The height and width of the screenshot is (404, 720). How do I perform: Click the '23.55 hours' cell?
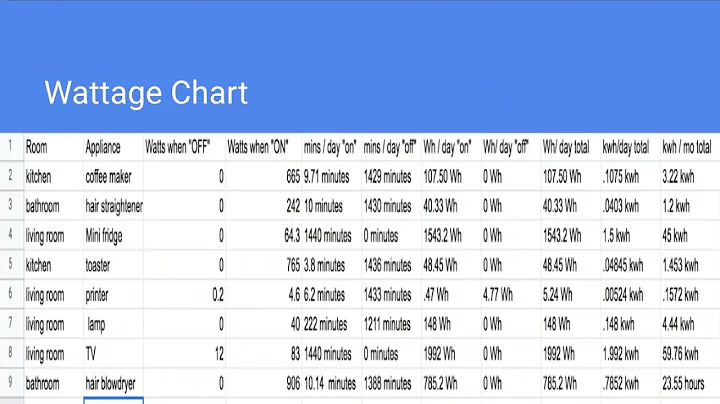(688, 383)
